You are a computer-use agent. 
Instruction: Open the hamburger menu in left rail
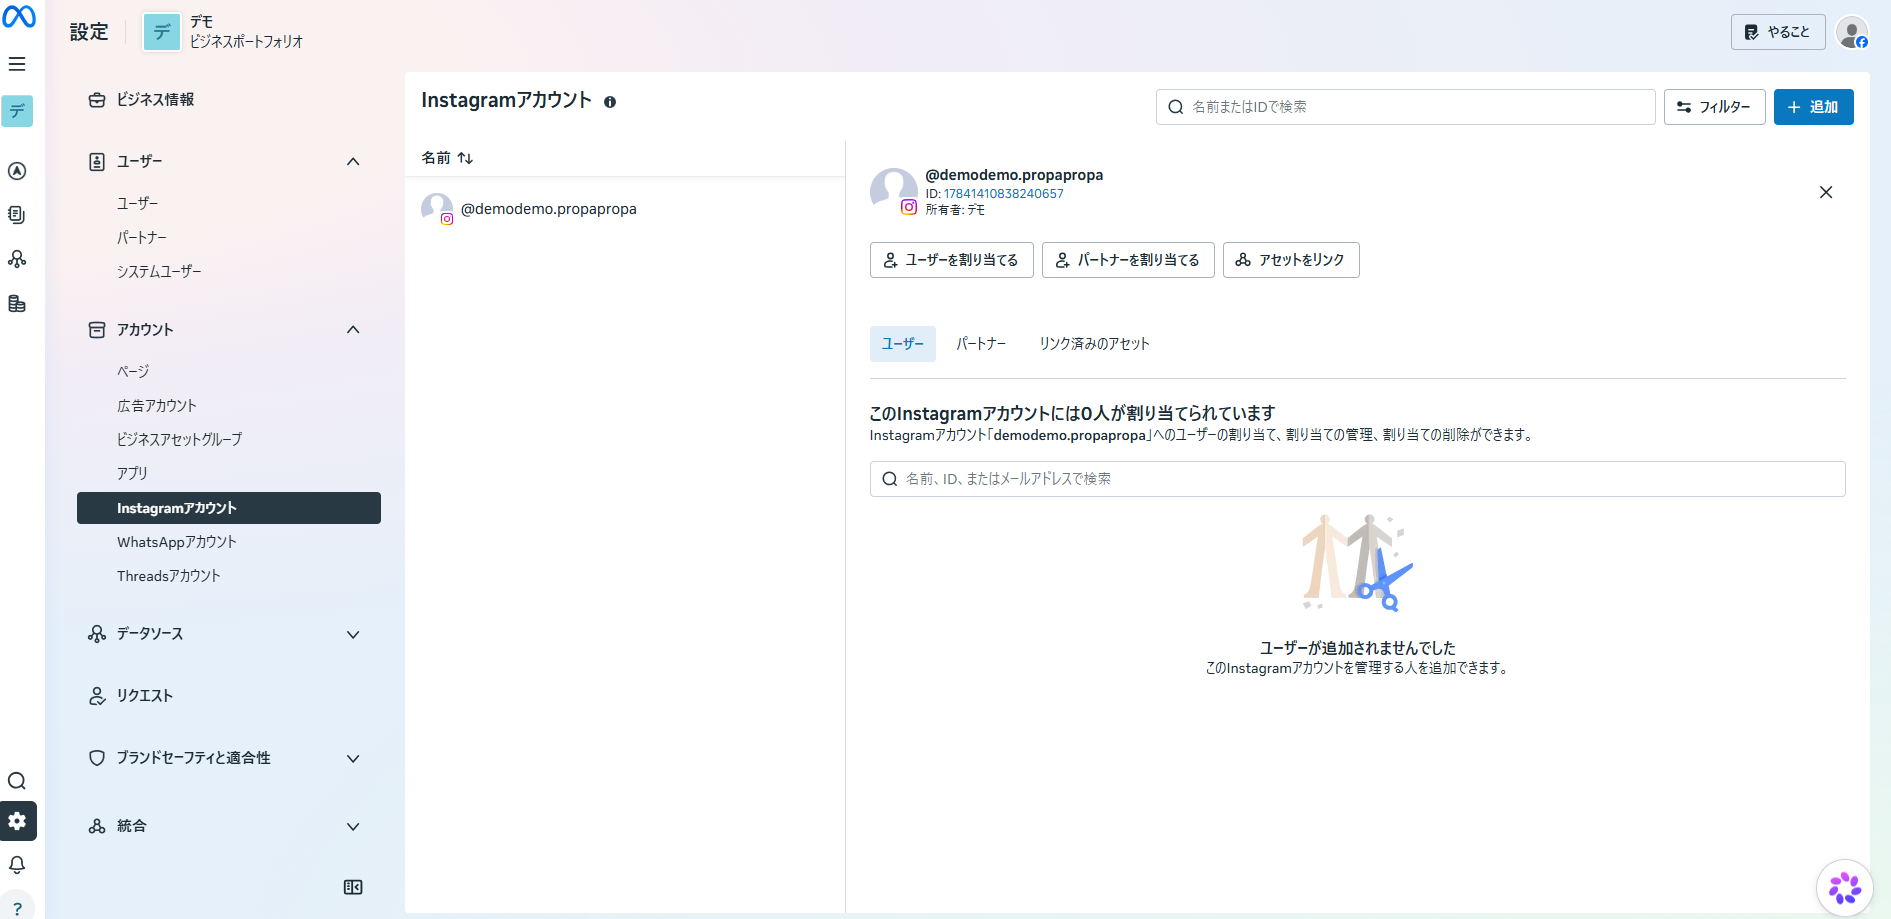point(17,64)
